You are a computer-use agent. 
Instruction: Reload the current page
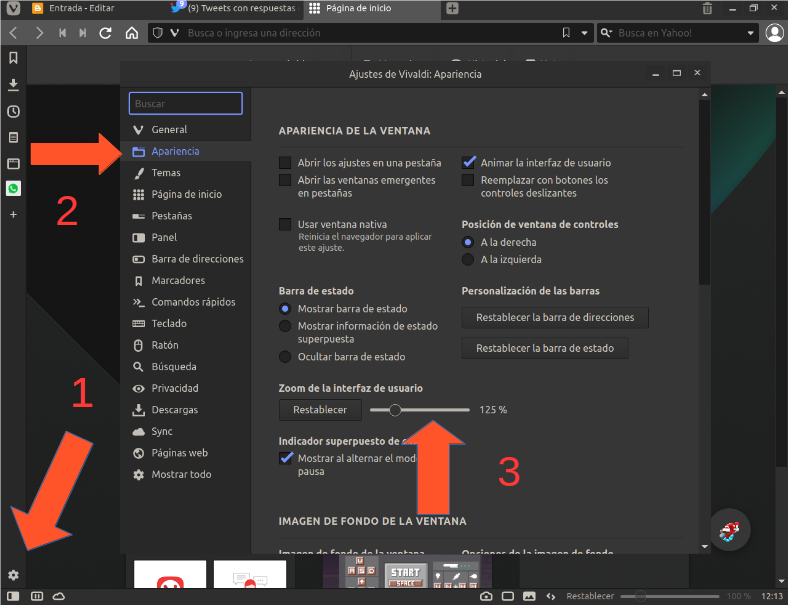click(105, 33)
